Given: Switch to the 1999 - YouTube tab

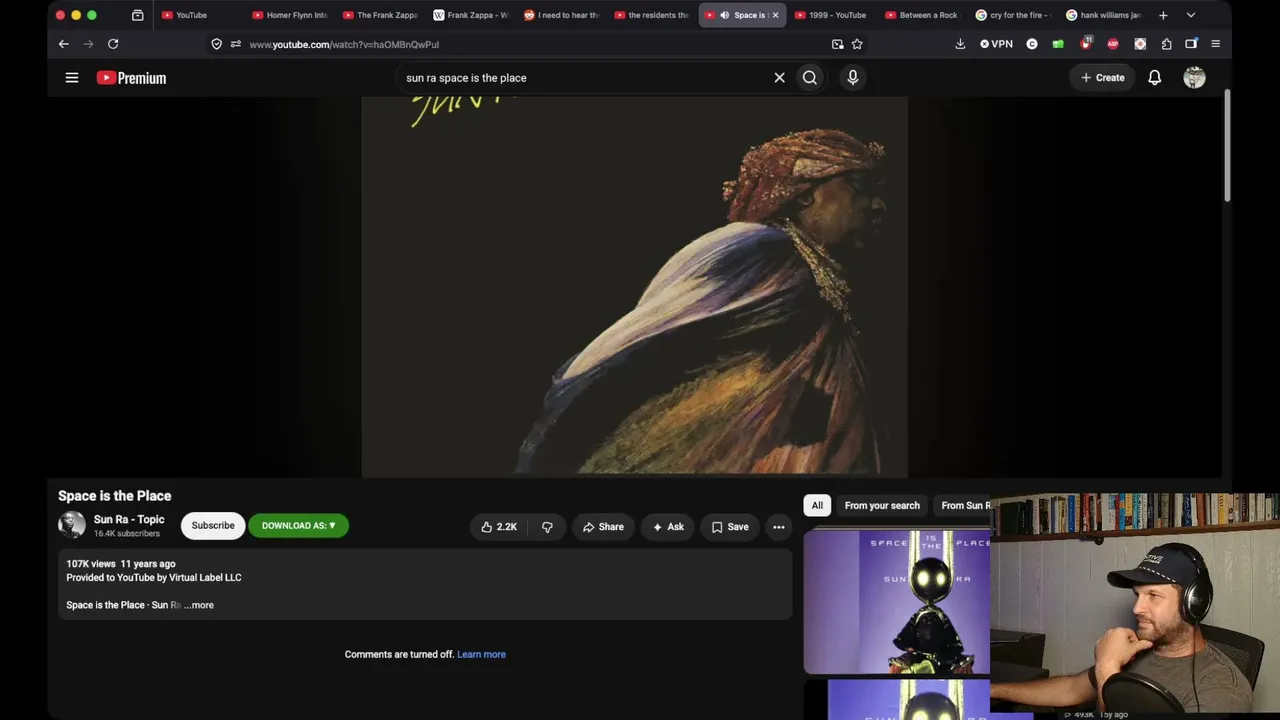Looking at the screenshot, I should click(x=831, y=15).
